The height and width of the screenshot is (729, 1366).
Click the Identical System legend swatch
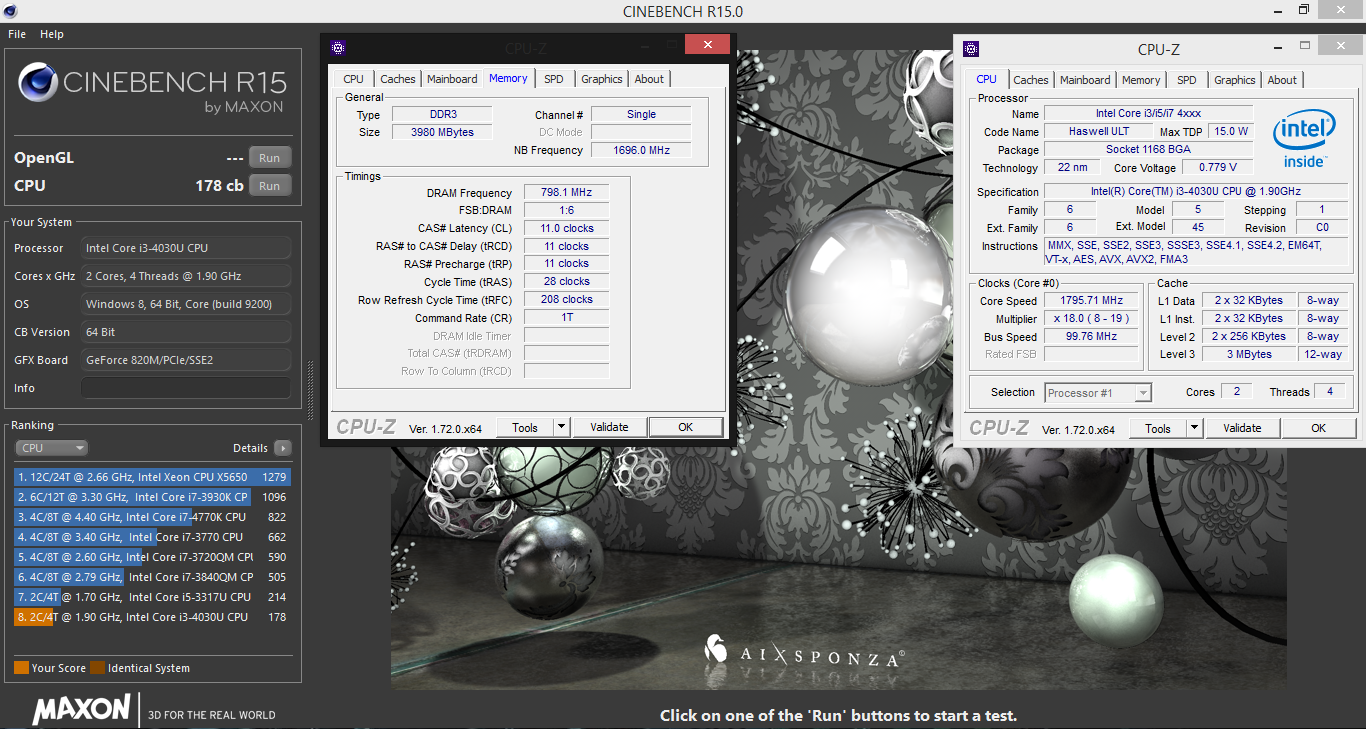[97, 668]
